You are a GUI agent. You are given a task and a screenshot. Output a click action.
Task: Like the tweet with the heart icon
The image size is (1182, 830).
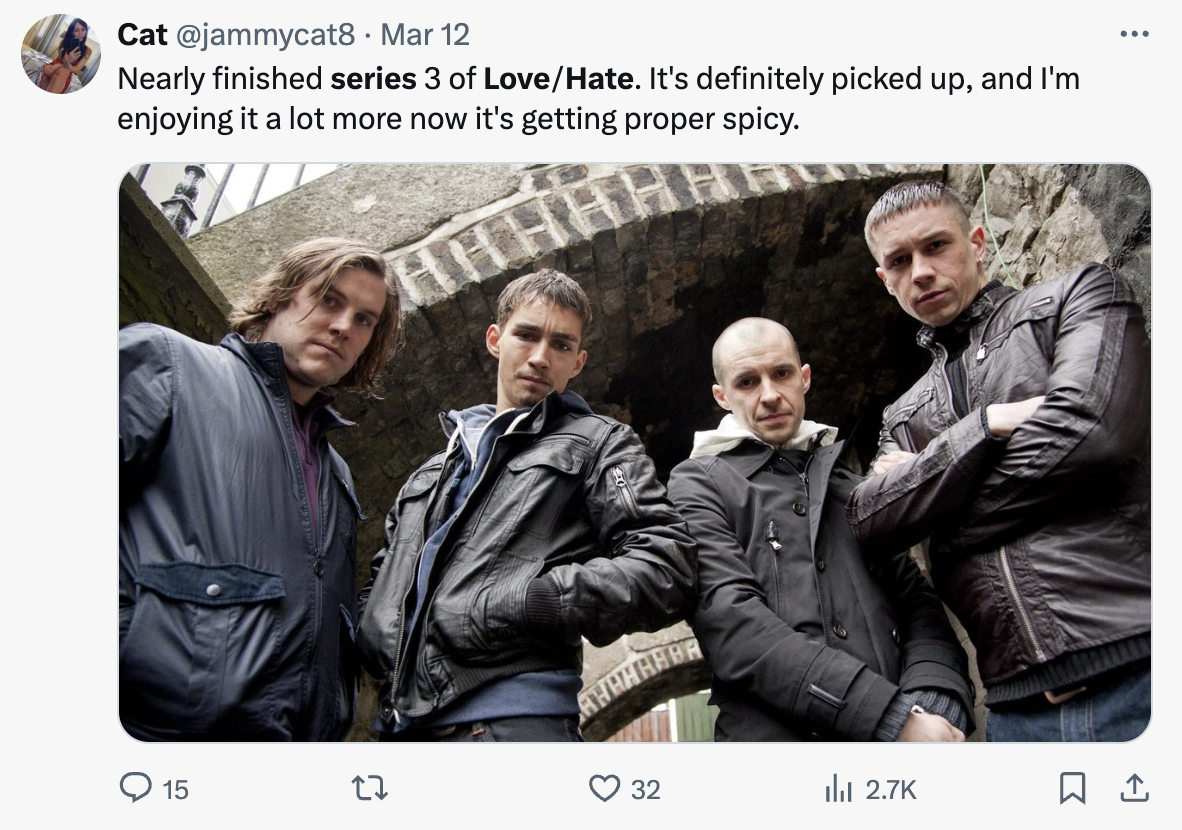tap(604, 789)
